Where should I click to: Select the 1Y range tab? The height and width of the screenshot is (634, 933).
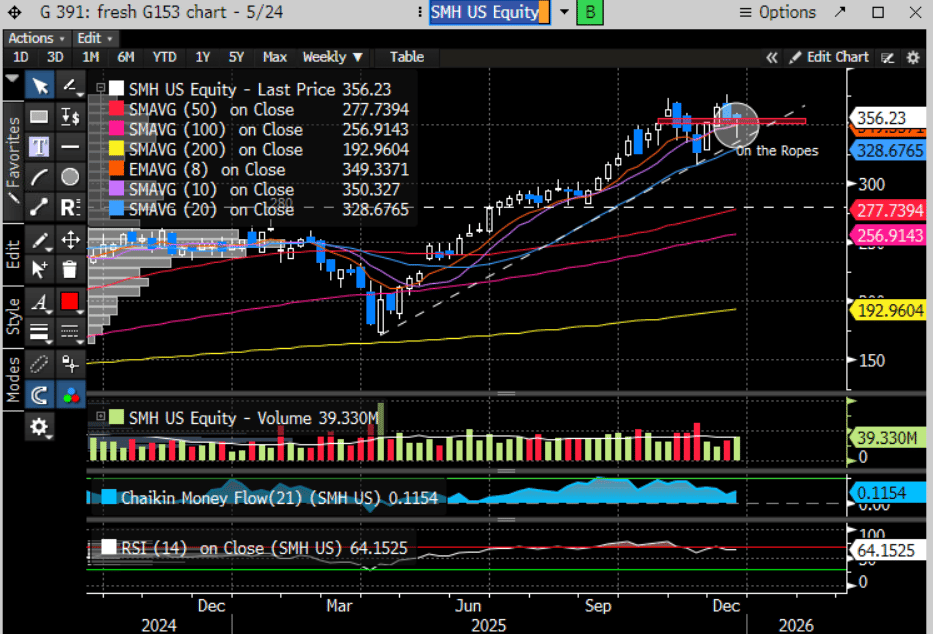pos(203,57)
